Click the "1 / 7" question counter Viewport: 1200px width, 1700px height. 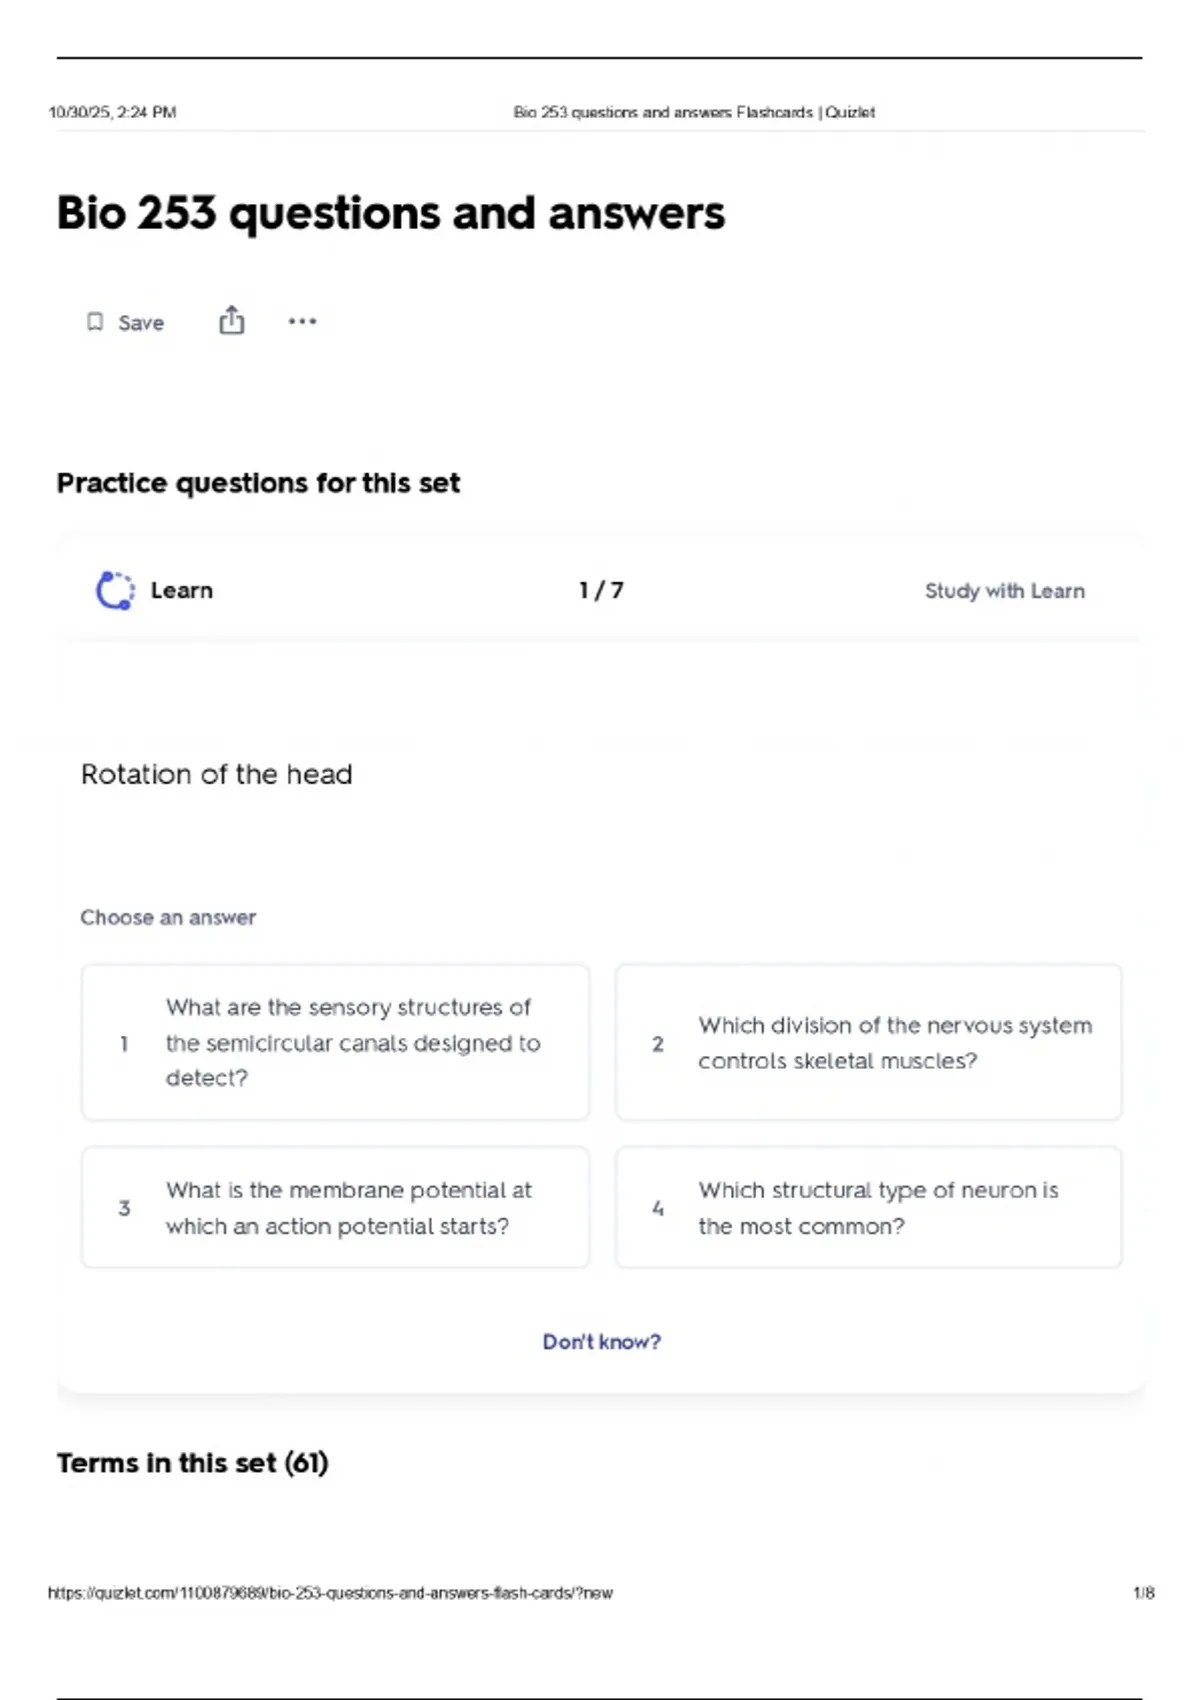coord(601,590)
